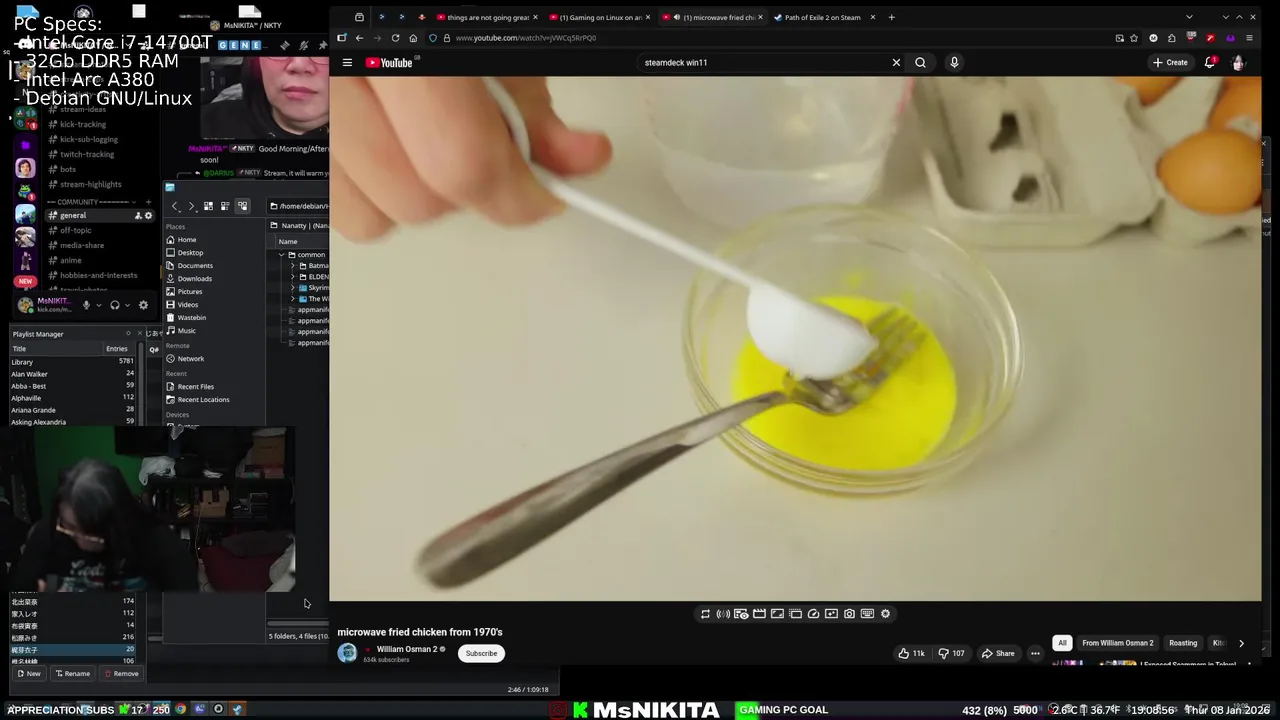Image resolution: width=1280 pixels, height=720 pixels.
Task: Open the off-topic Discord channel
Action: click(x=76, y=230)
